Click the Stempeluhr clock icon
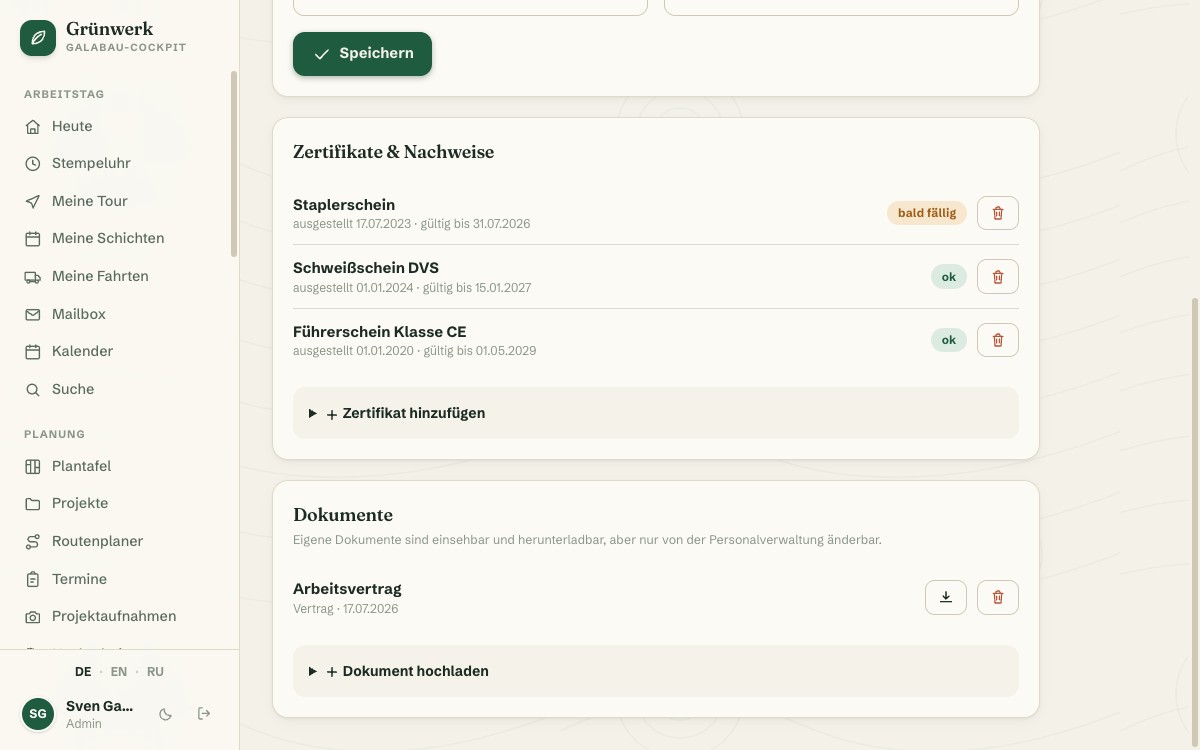 click(x=33, y=163)
